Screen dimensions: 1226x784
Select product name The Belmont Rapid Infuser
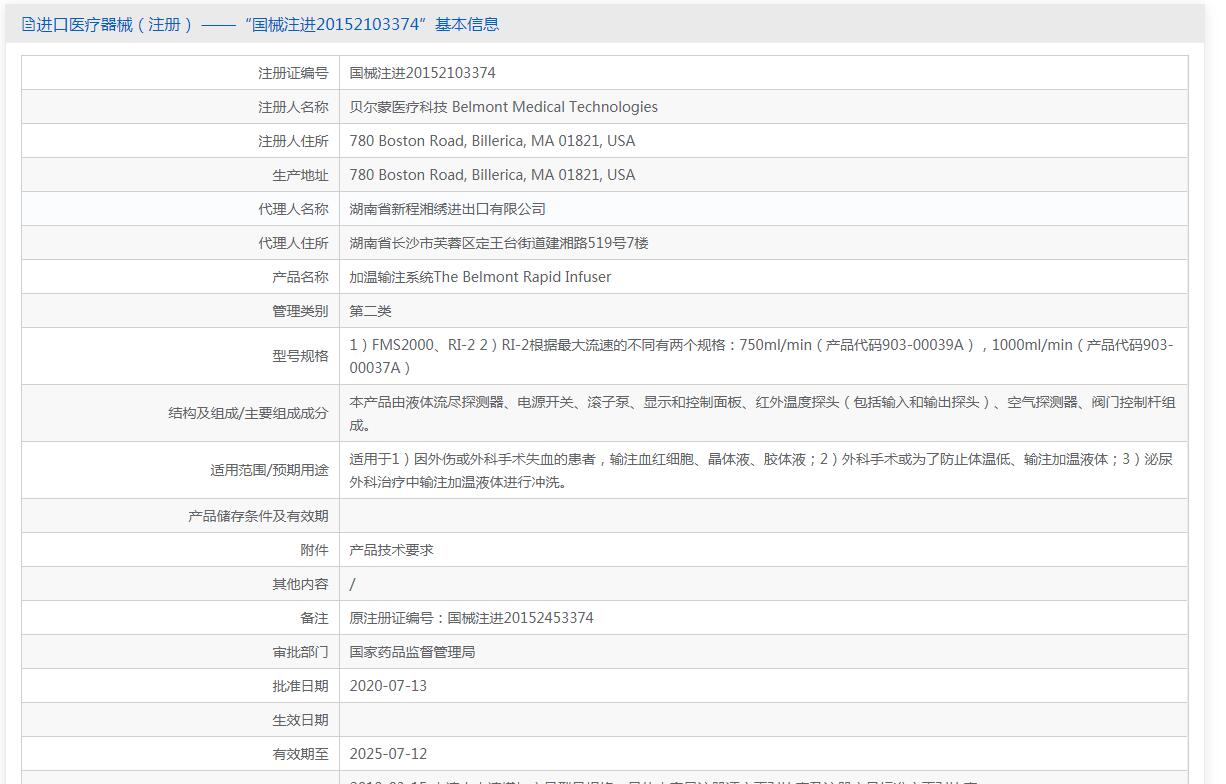click(480, 277)
